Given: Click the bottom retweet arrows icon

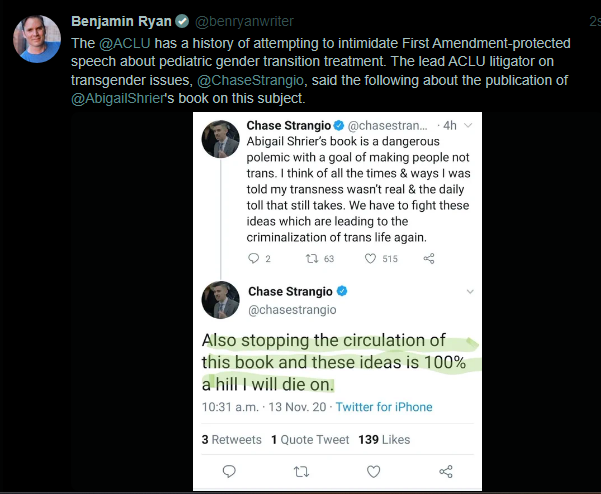Looking at the screenshot, I should click(x=301, y=470).
